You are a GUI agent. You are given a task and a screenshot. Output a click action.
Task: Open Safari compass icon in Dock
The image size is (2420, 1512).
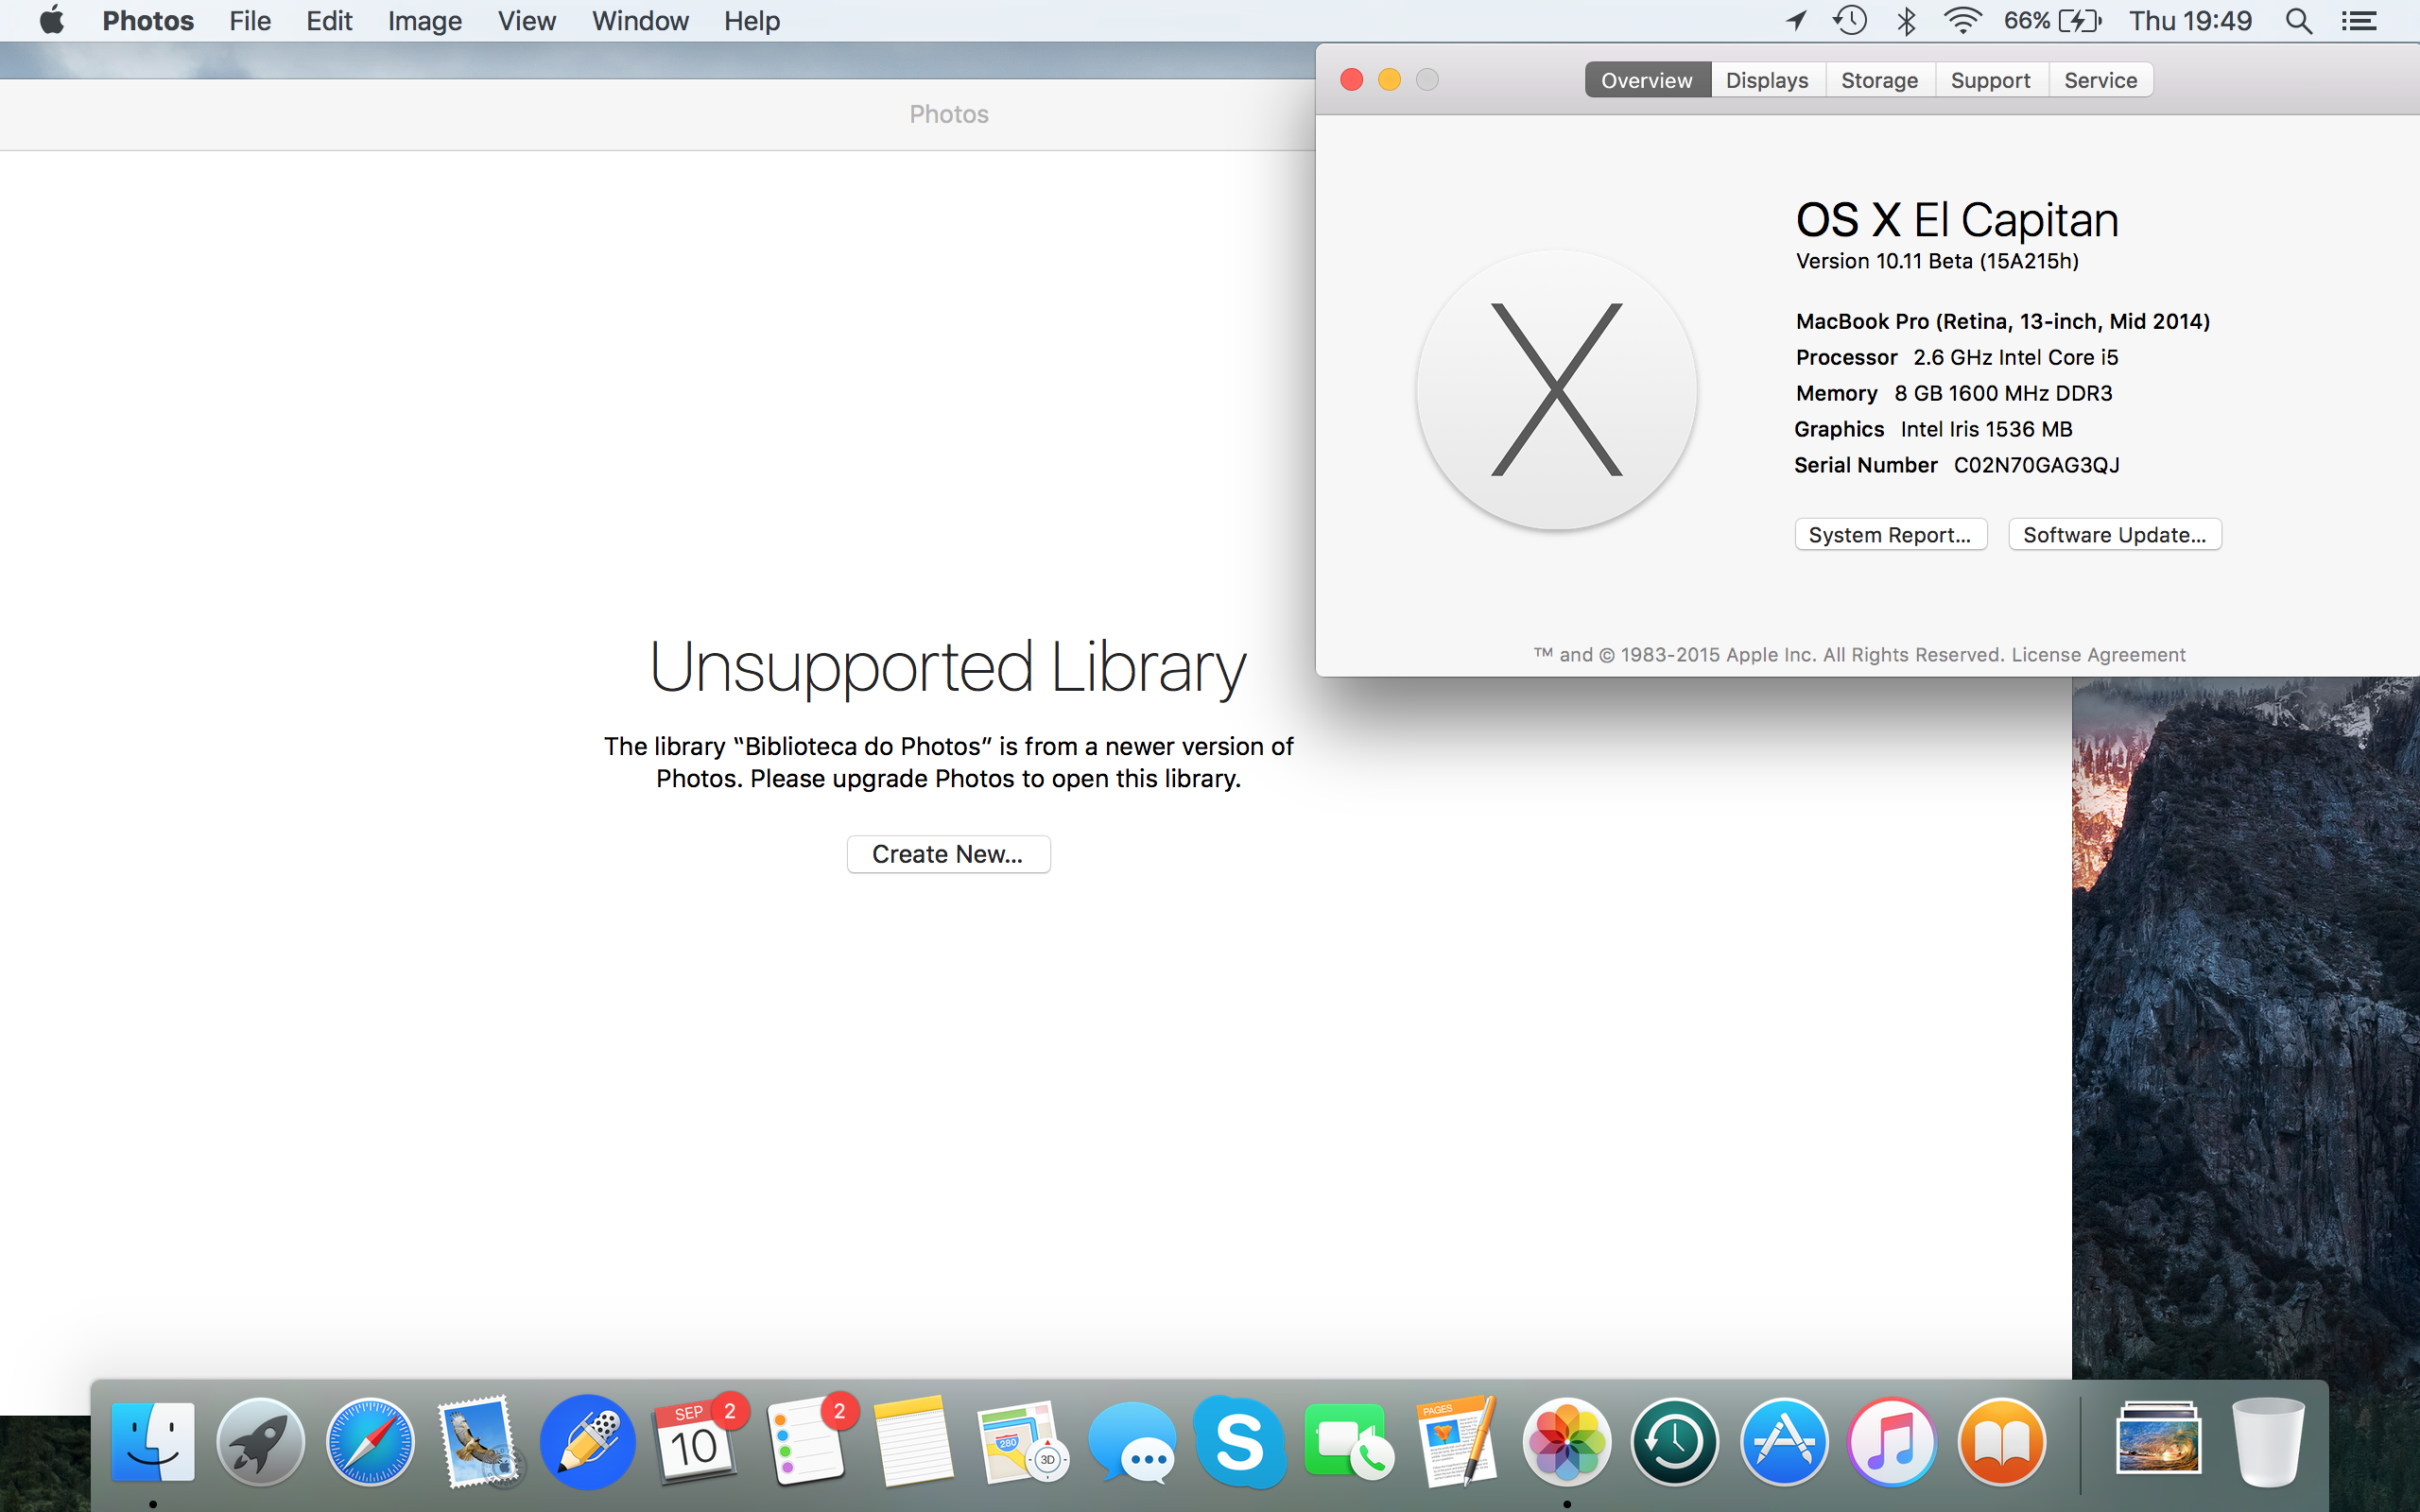(x=370, y=1442)
